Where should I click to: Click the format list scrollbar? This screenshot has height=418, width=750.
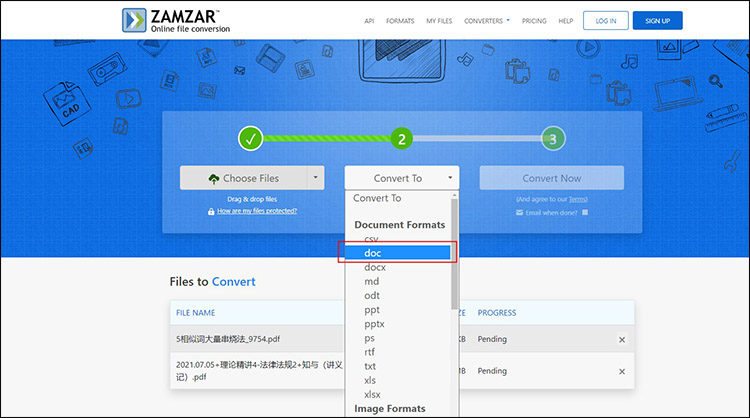point(454,253)
